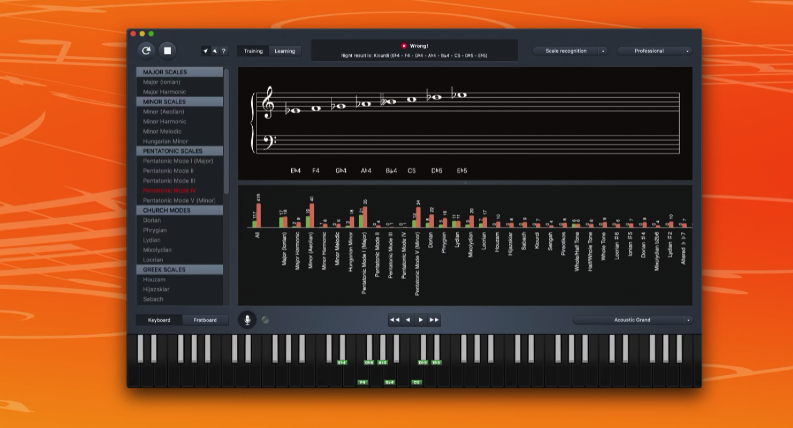Image resolution: width=793 pixels, height=428 pixels.
Task: Click the square stop button
Action: pos(167,51)
